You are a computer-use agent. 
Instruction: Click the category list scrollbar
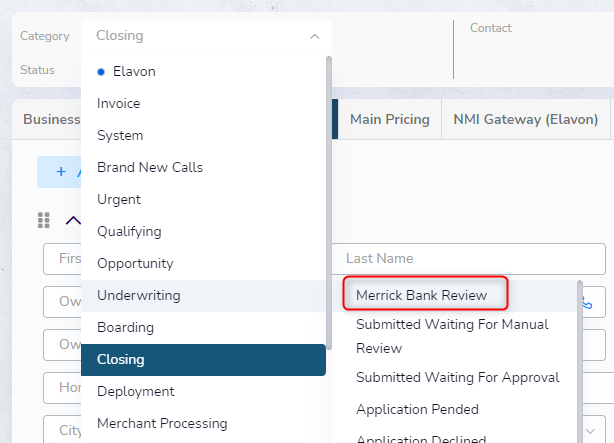pyautogui.click(x=329, y=200)
